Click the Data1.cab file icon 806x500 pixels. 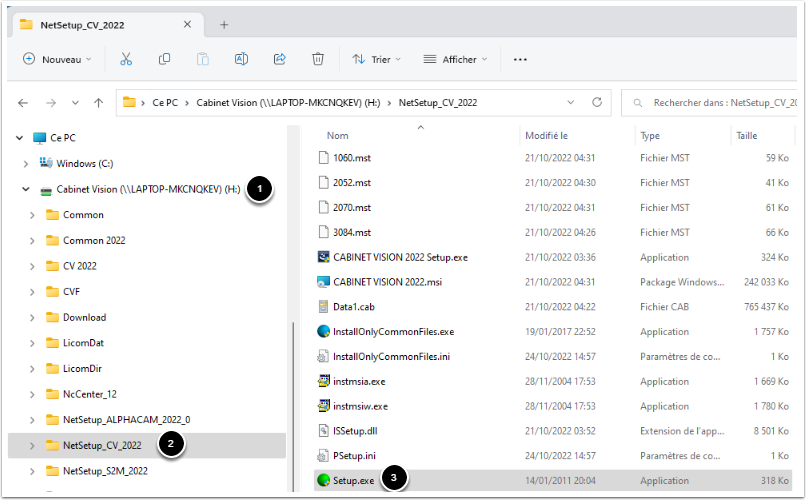(323, 307)
